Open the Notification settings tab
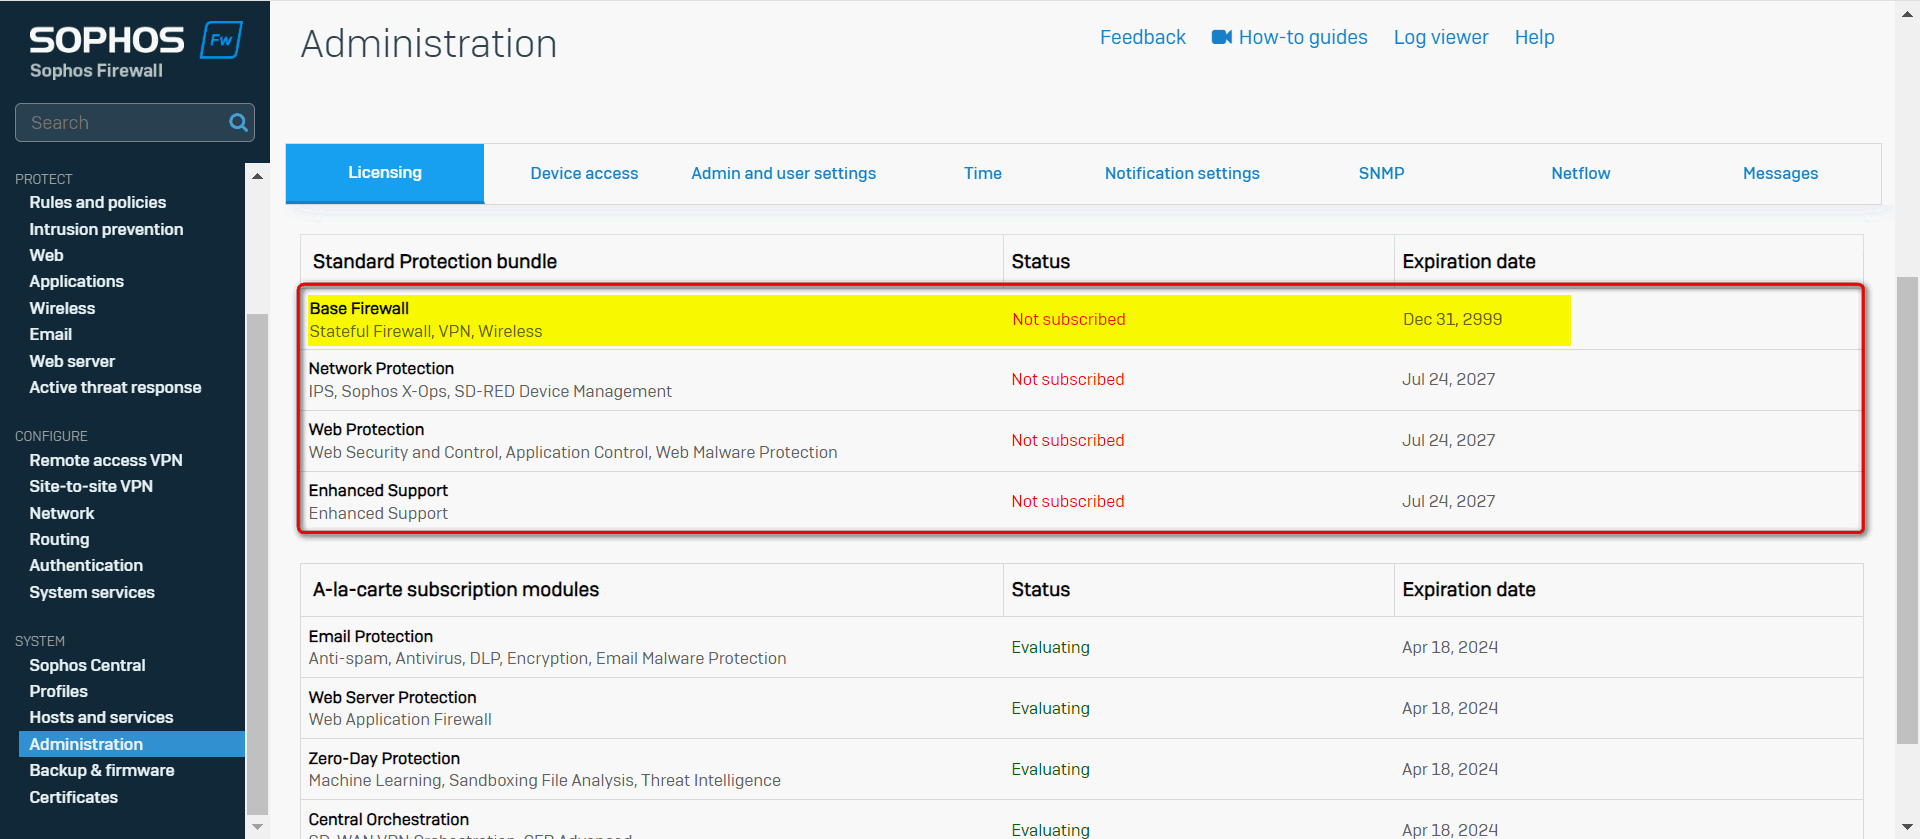This screenshot has width=1920, height=839. (x=1182, y=173)
